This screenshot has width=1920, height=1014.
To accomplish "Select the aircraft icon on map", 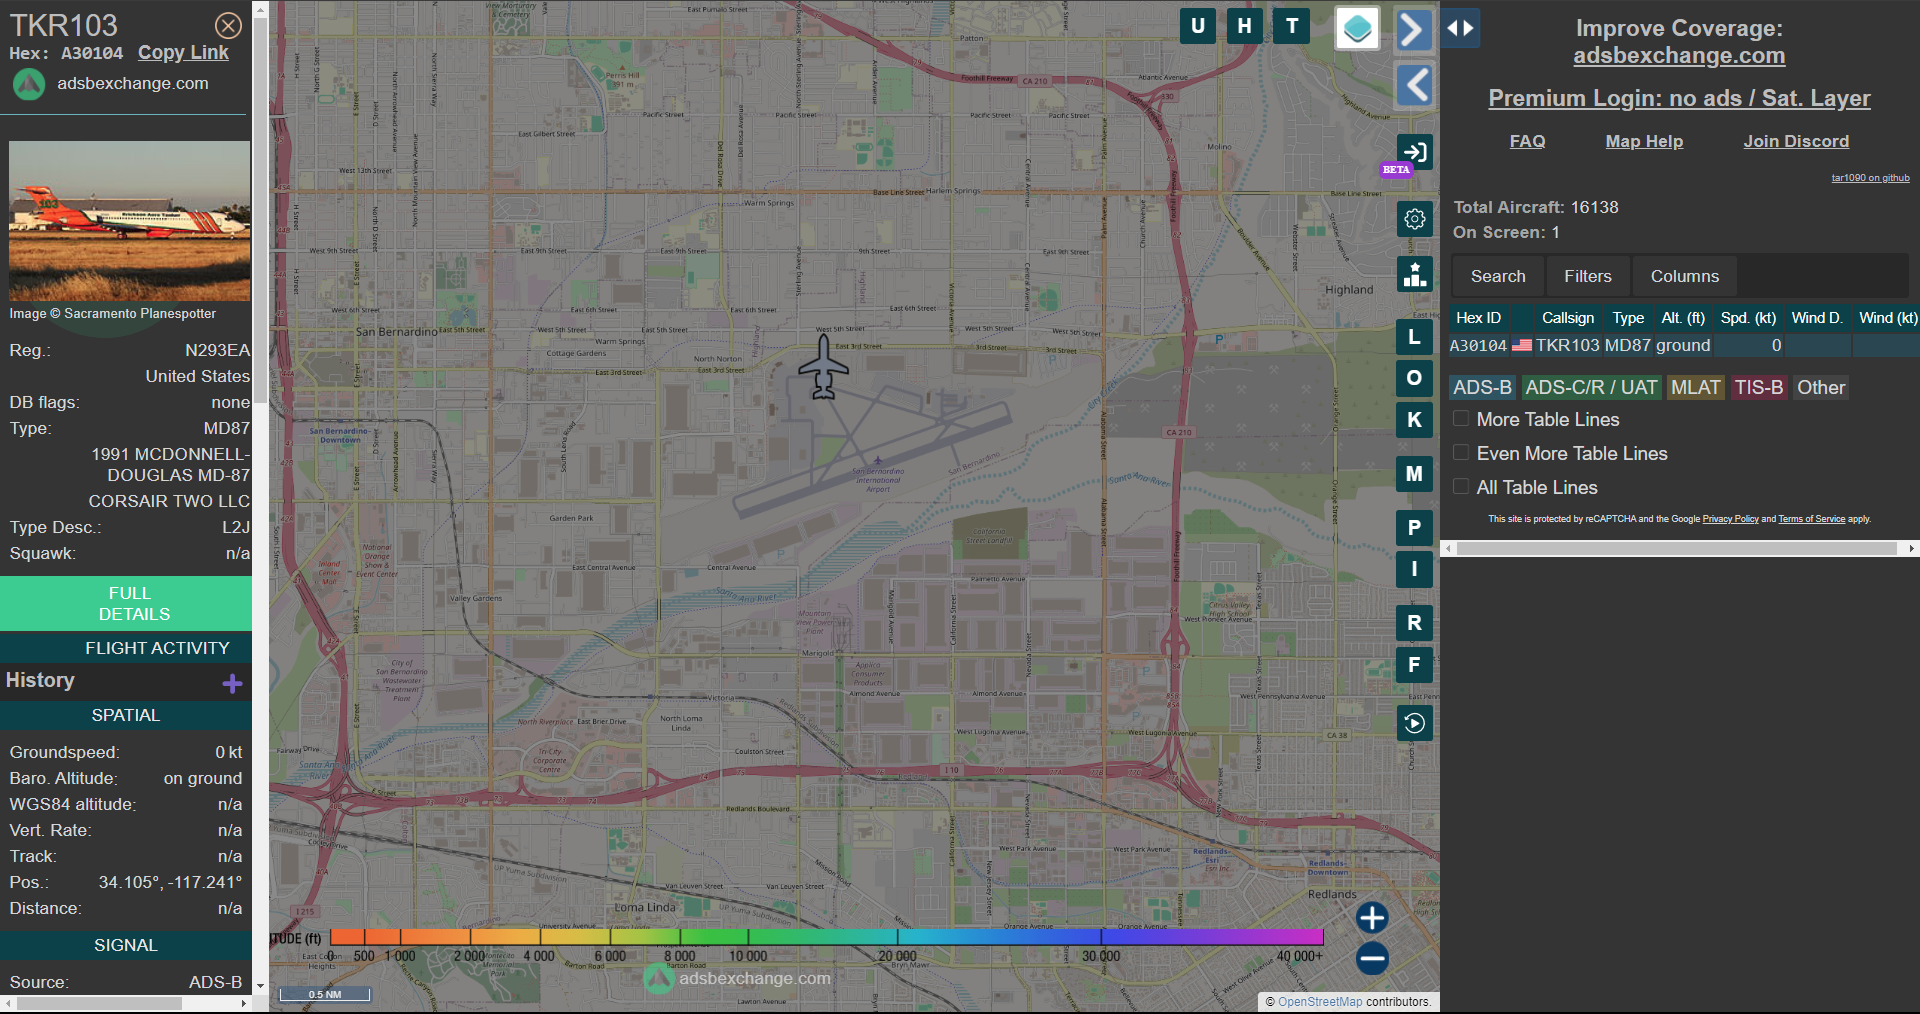I will (823, 367).
